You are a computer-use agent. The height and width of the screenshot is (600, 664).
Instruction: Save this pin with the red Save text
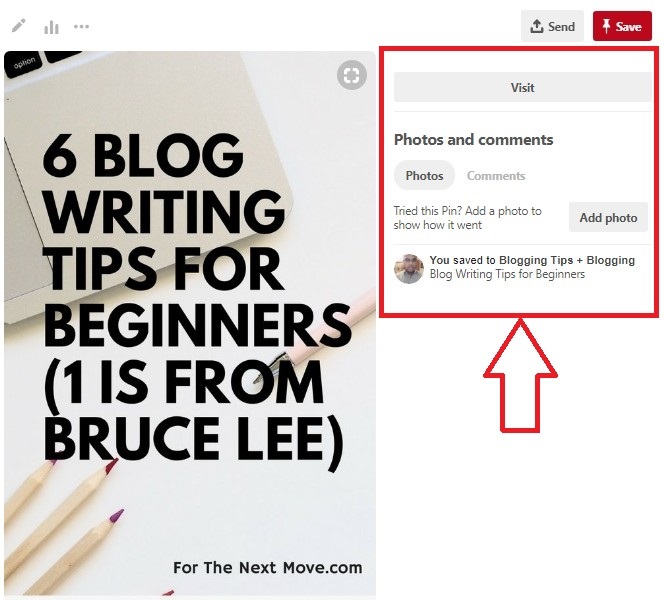click(628, 27)
